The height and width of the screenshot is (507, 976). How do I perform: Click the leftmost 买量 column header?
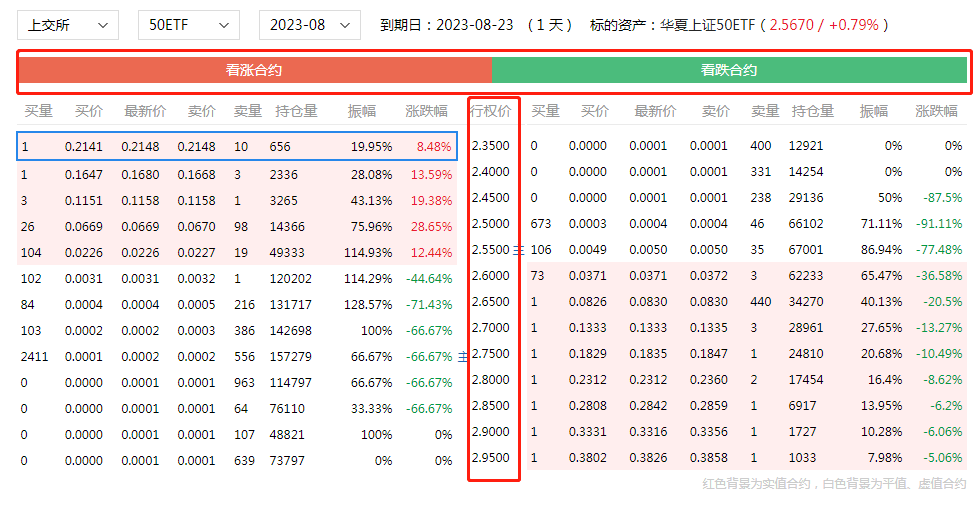39,111
